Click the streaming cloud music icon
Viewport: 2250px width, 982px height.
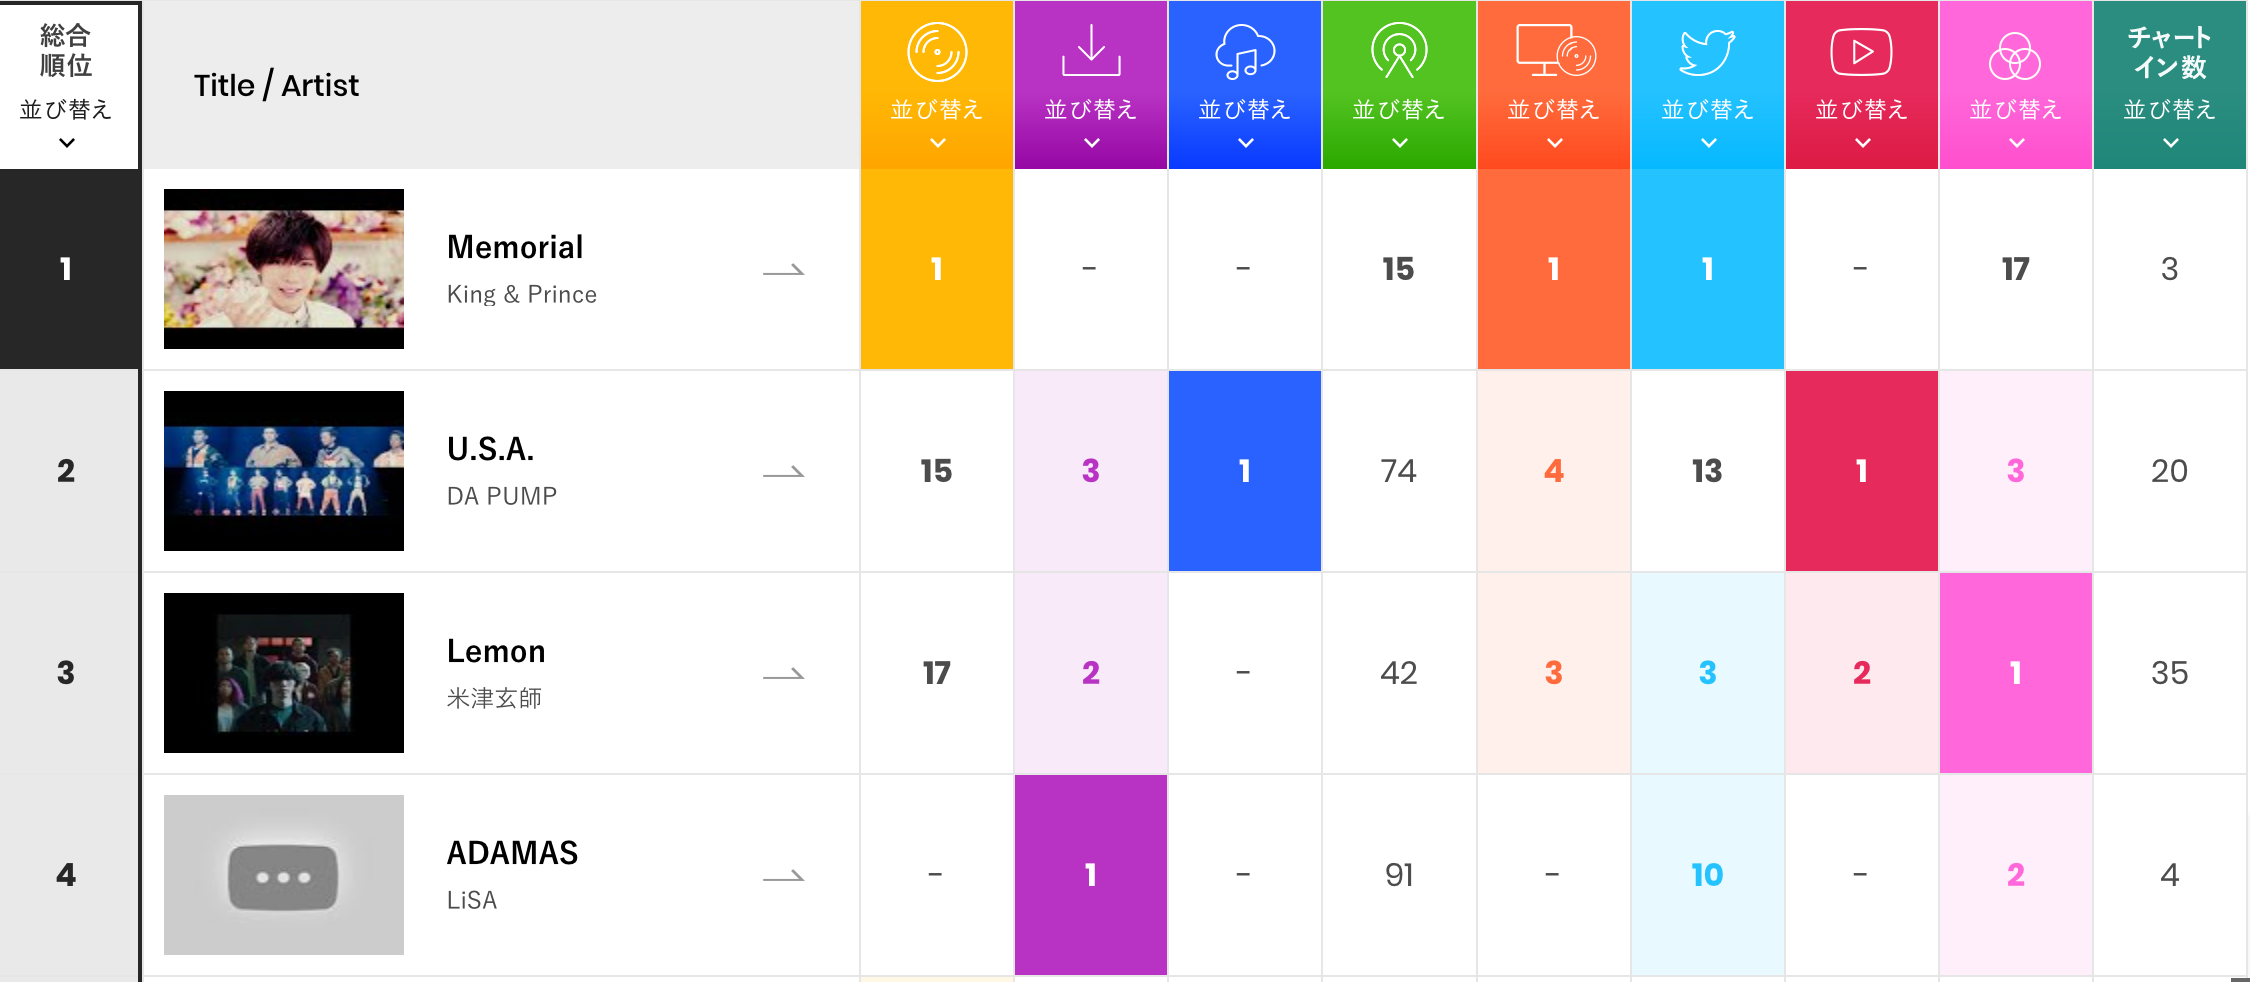tap(1245, 52)
